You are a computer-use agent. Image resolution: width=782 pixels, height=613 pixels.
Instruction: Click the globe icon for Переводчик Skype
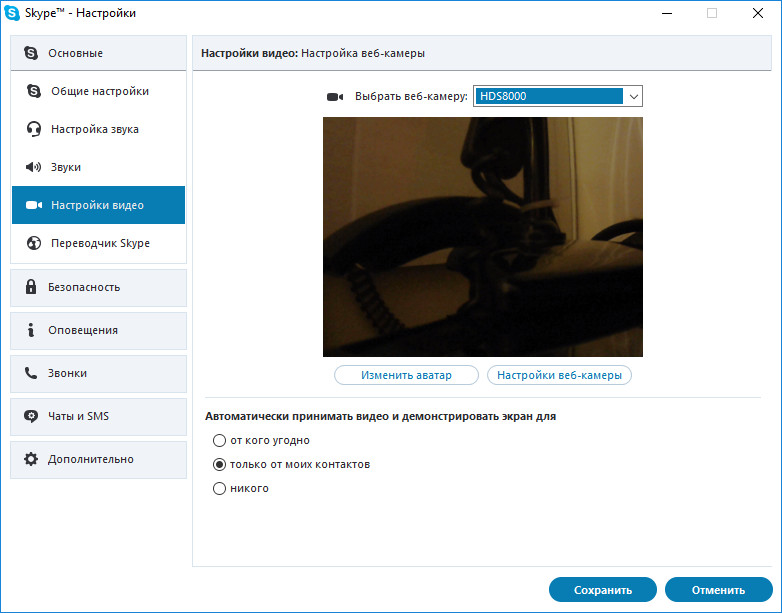(34, 243)
